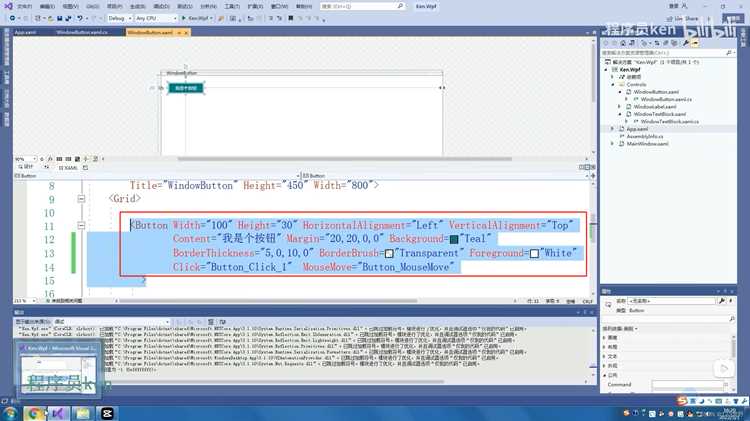
Task: Start debugging with the Ken.Wpf run button
Action: coord(195,18)
